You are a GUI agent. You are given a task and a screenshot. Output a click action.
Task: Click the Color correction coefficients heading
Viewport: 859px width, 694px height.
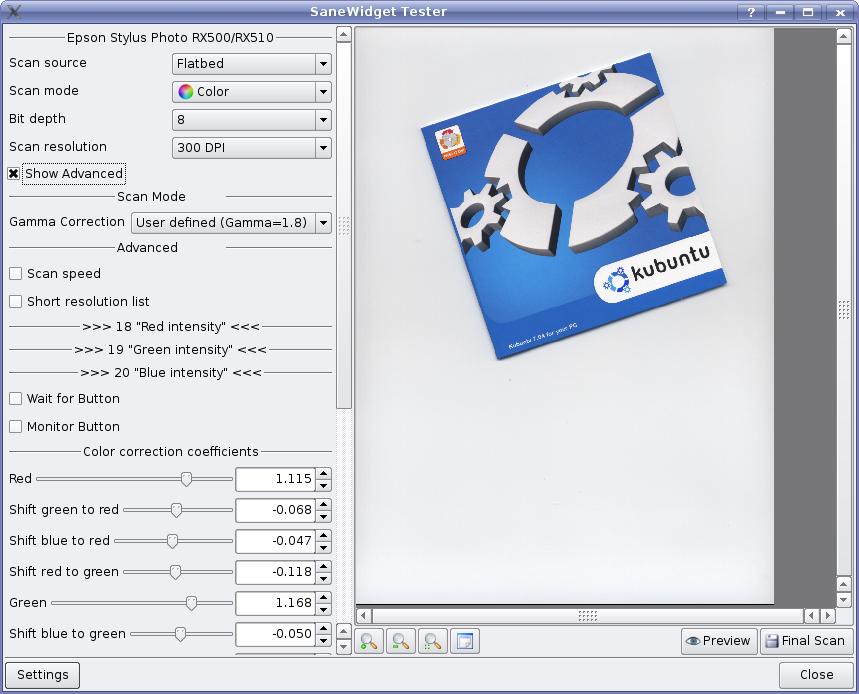[x=171, y=451]
